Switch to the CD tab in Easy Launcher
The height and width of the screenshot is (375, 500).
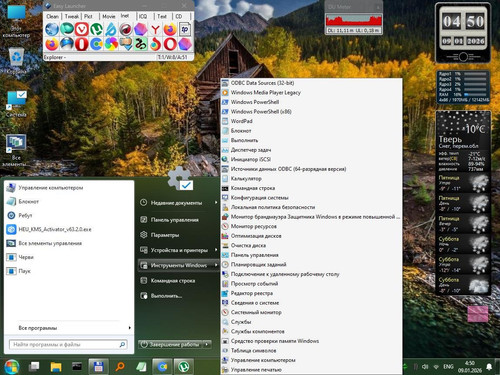[x=179, y=16]
